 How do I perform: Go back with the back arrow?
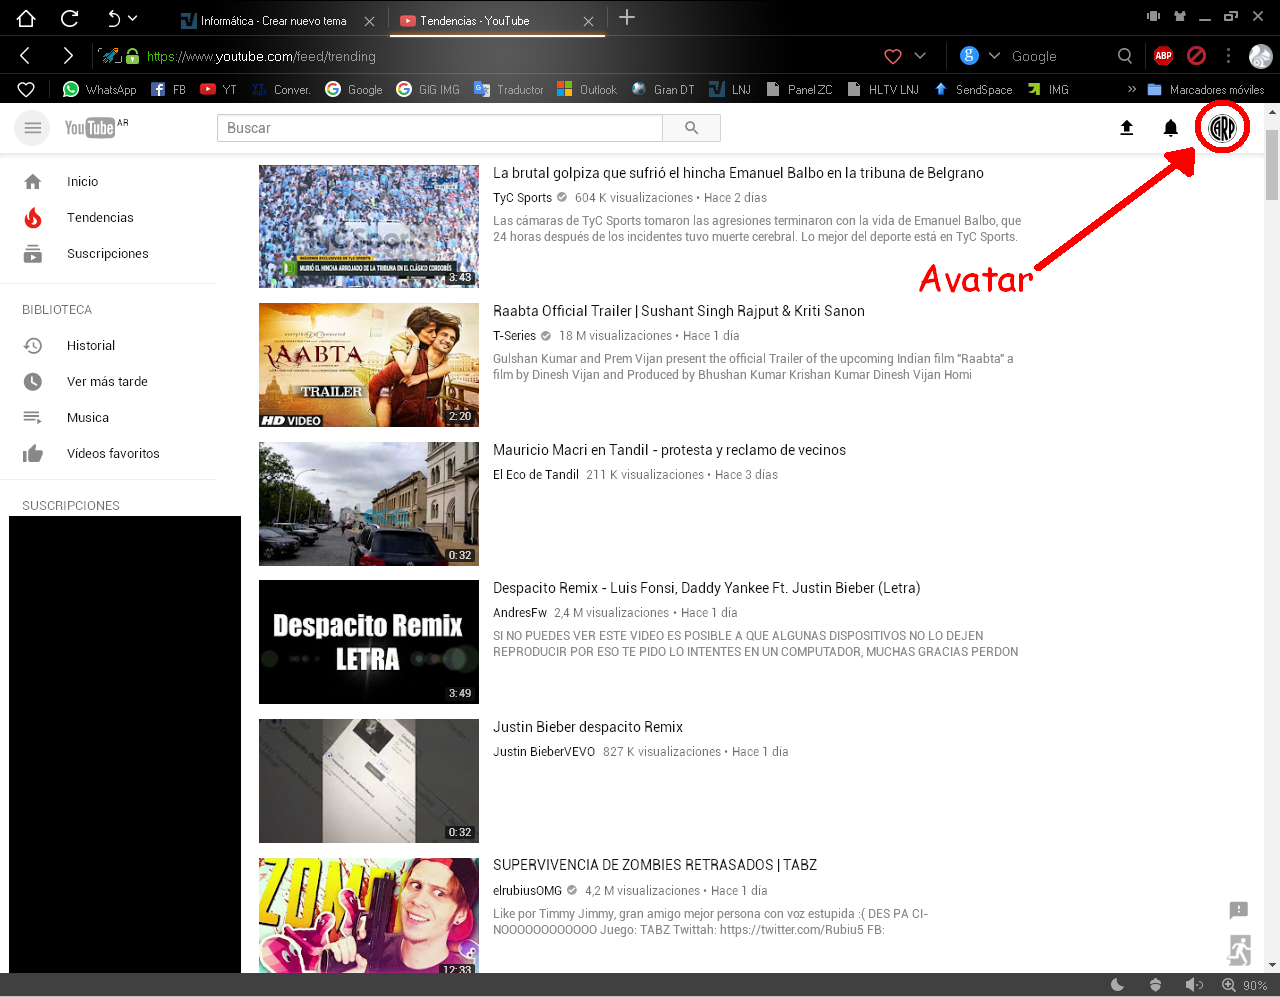(x=26, y=56)
